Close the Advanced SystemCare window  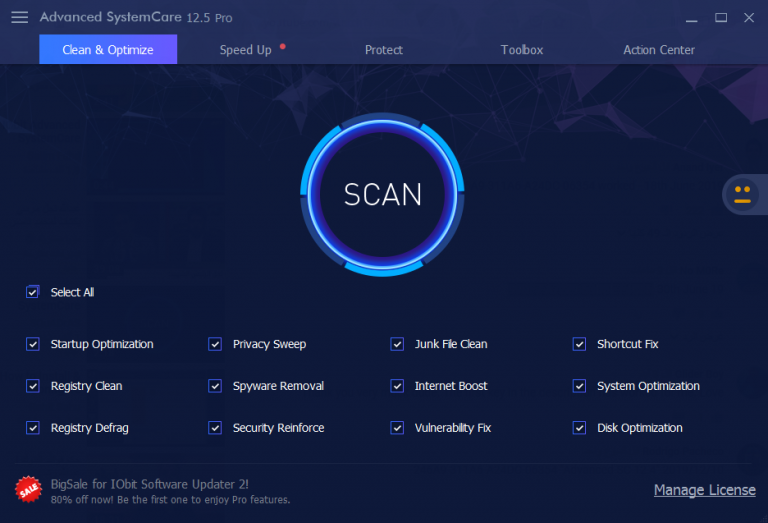(749, 18)
